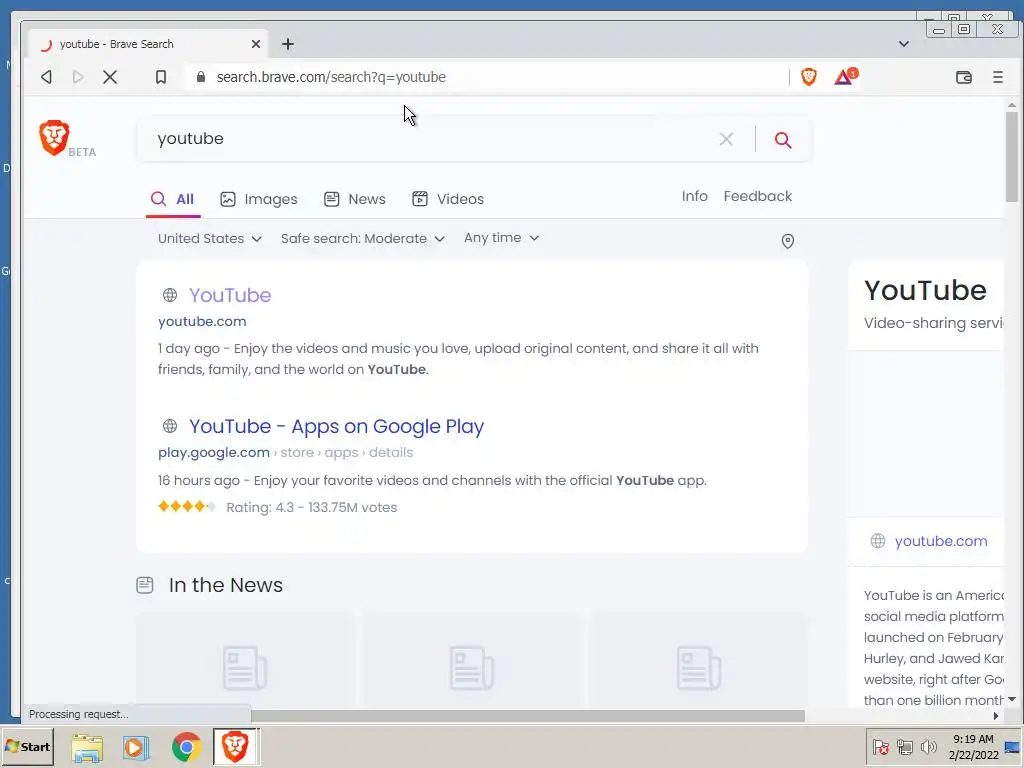Viewport: 1024px width, 768px height.
Task: Click the volume speaker tray icon
Action: point(928,746)
